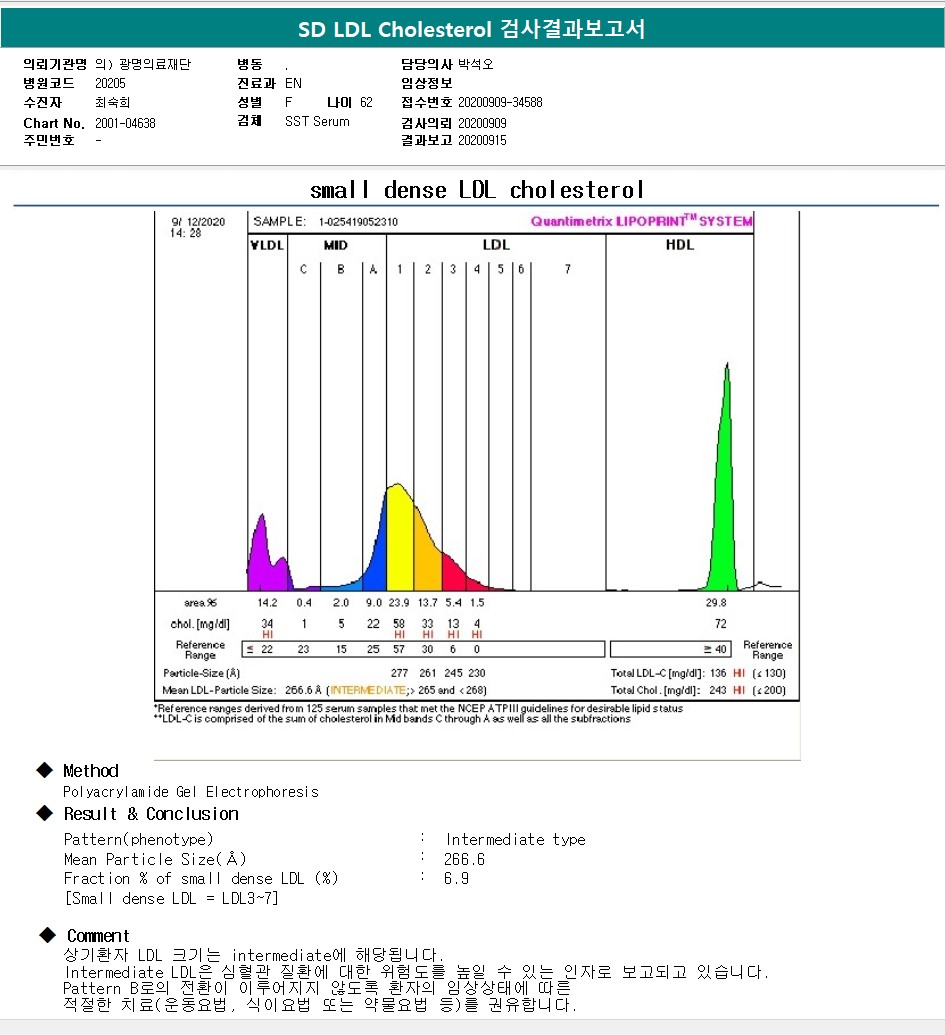Screen dimensions: 945x1035
Task: Click the HDL area % value "29.8"
Action: point(716,603)
